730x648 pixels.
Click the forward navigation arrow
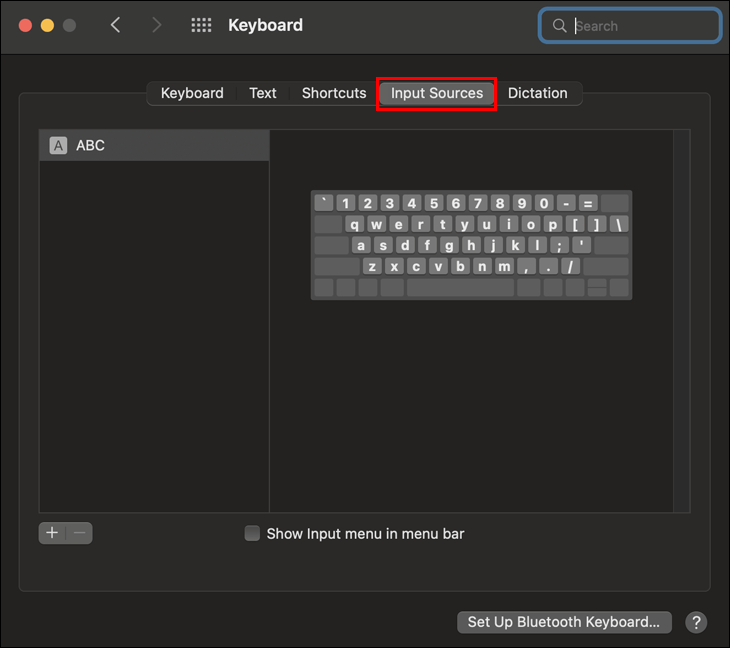coord(156,25)
